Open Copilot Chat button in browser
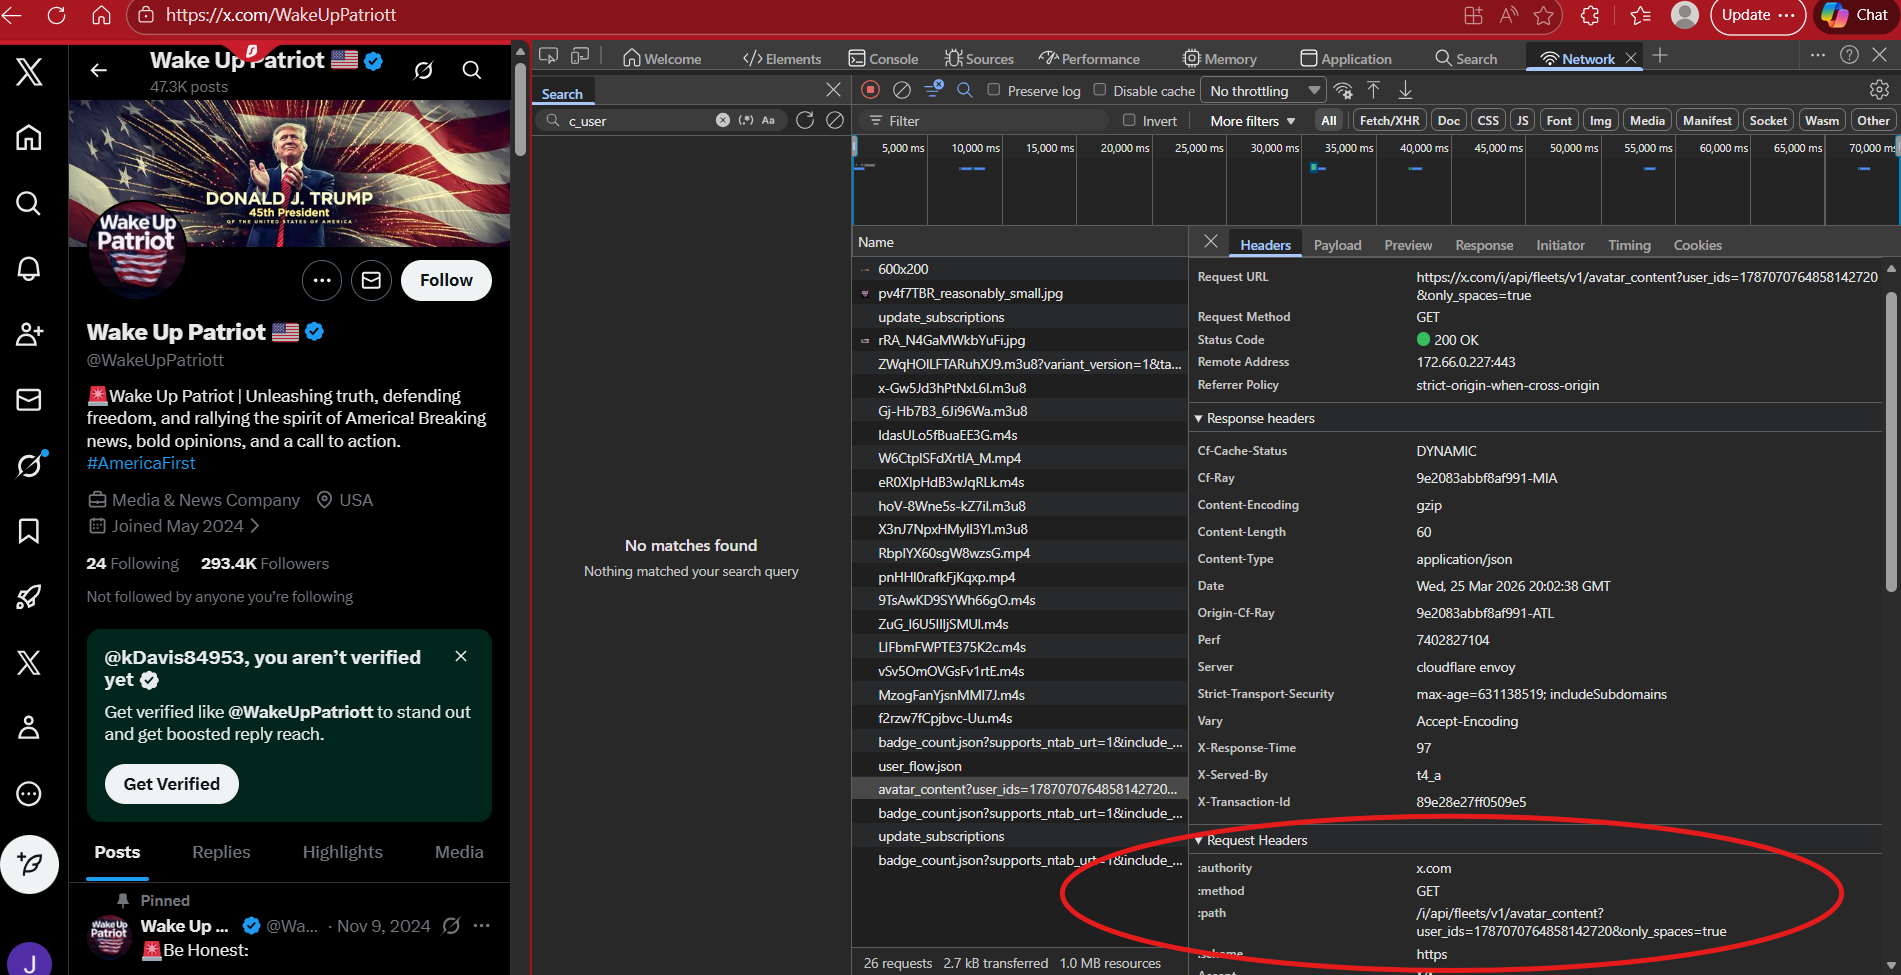Screen dimensions: 1901x975 point(1855,15)
